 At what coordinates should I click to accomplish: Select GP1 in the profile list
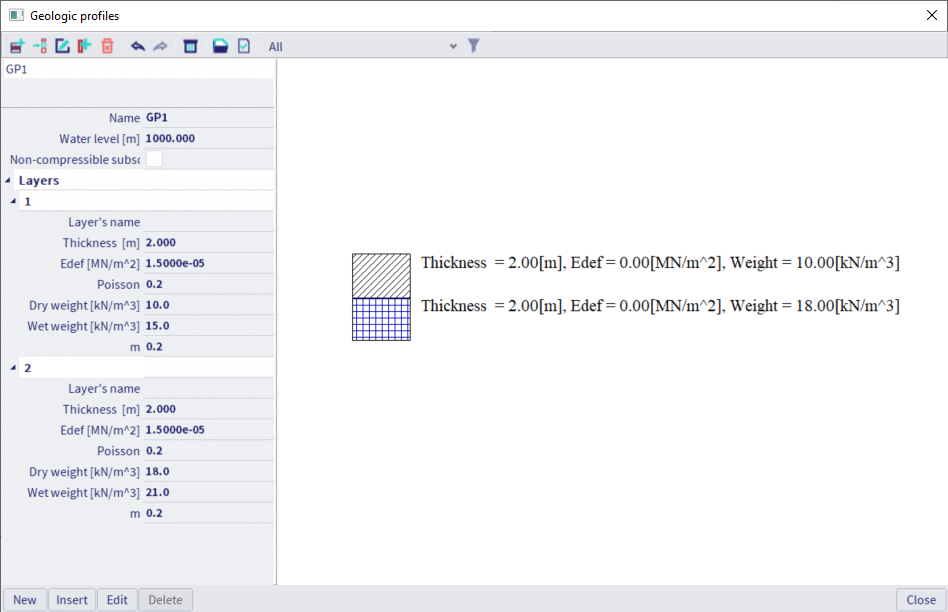point(18,69)
